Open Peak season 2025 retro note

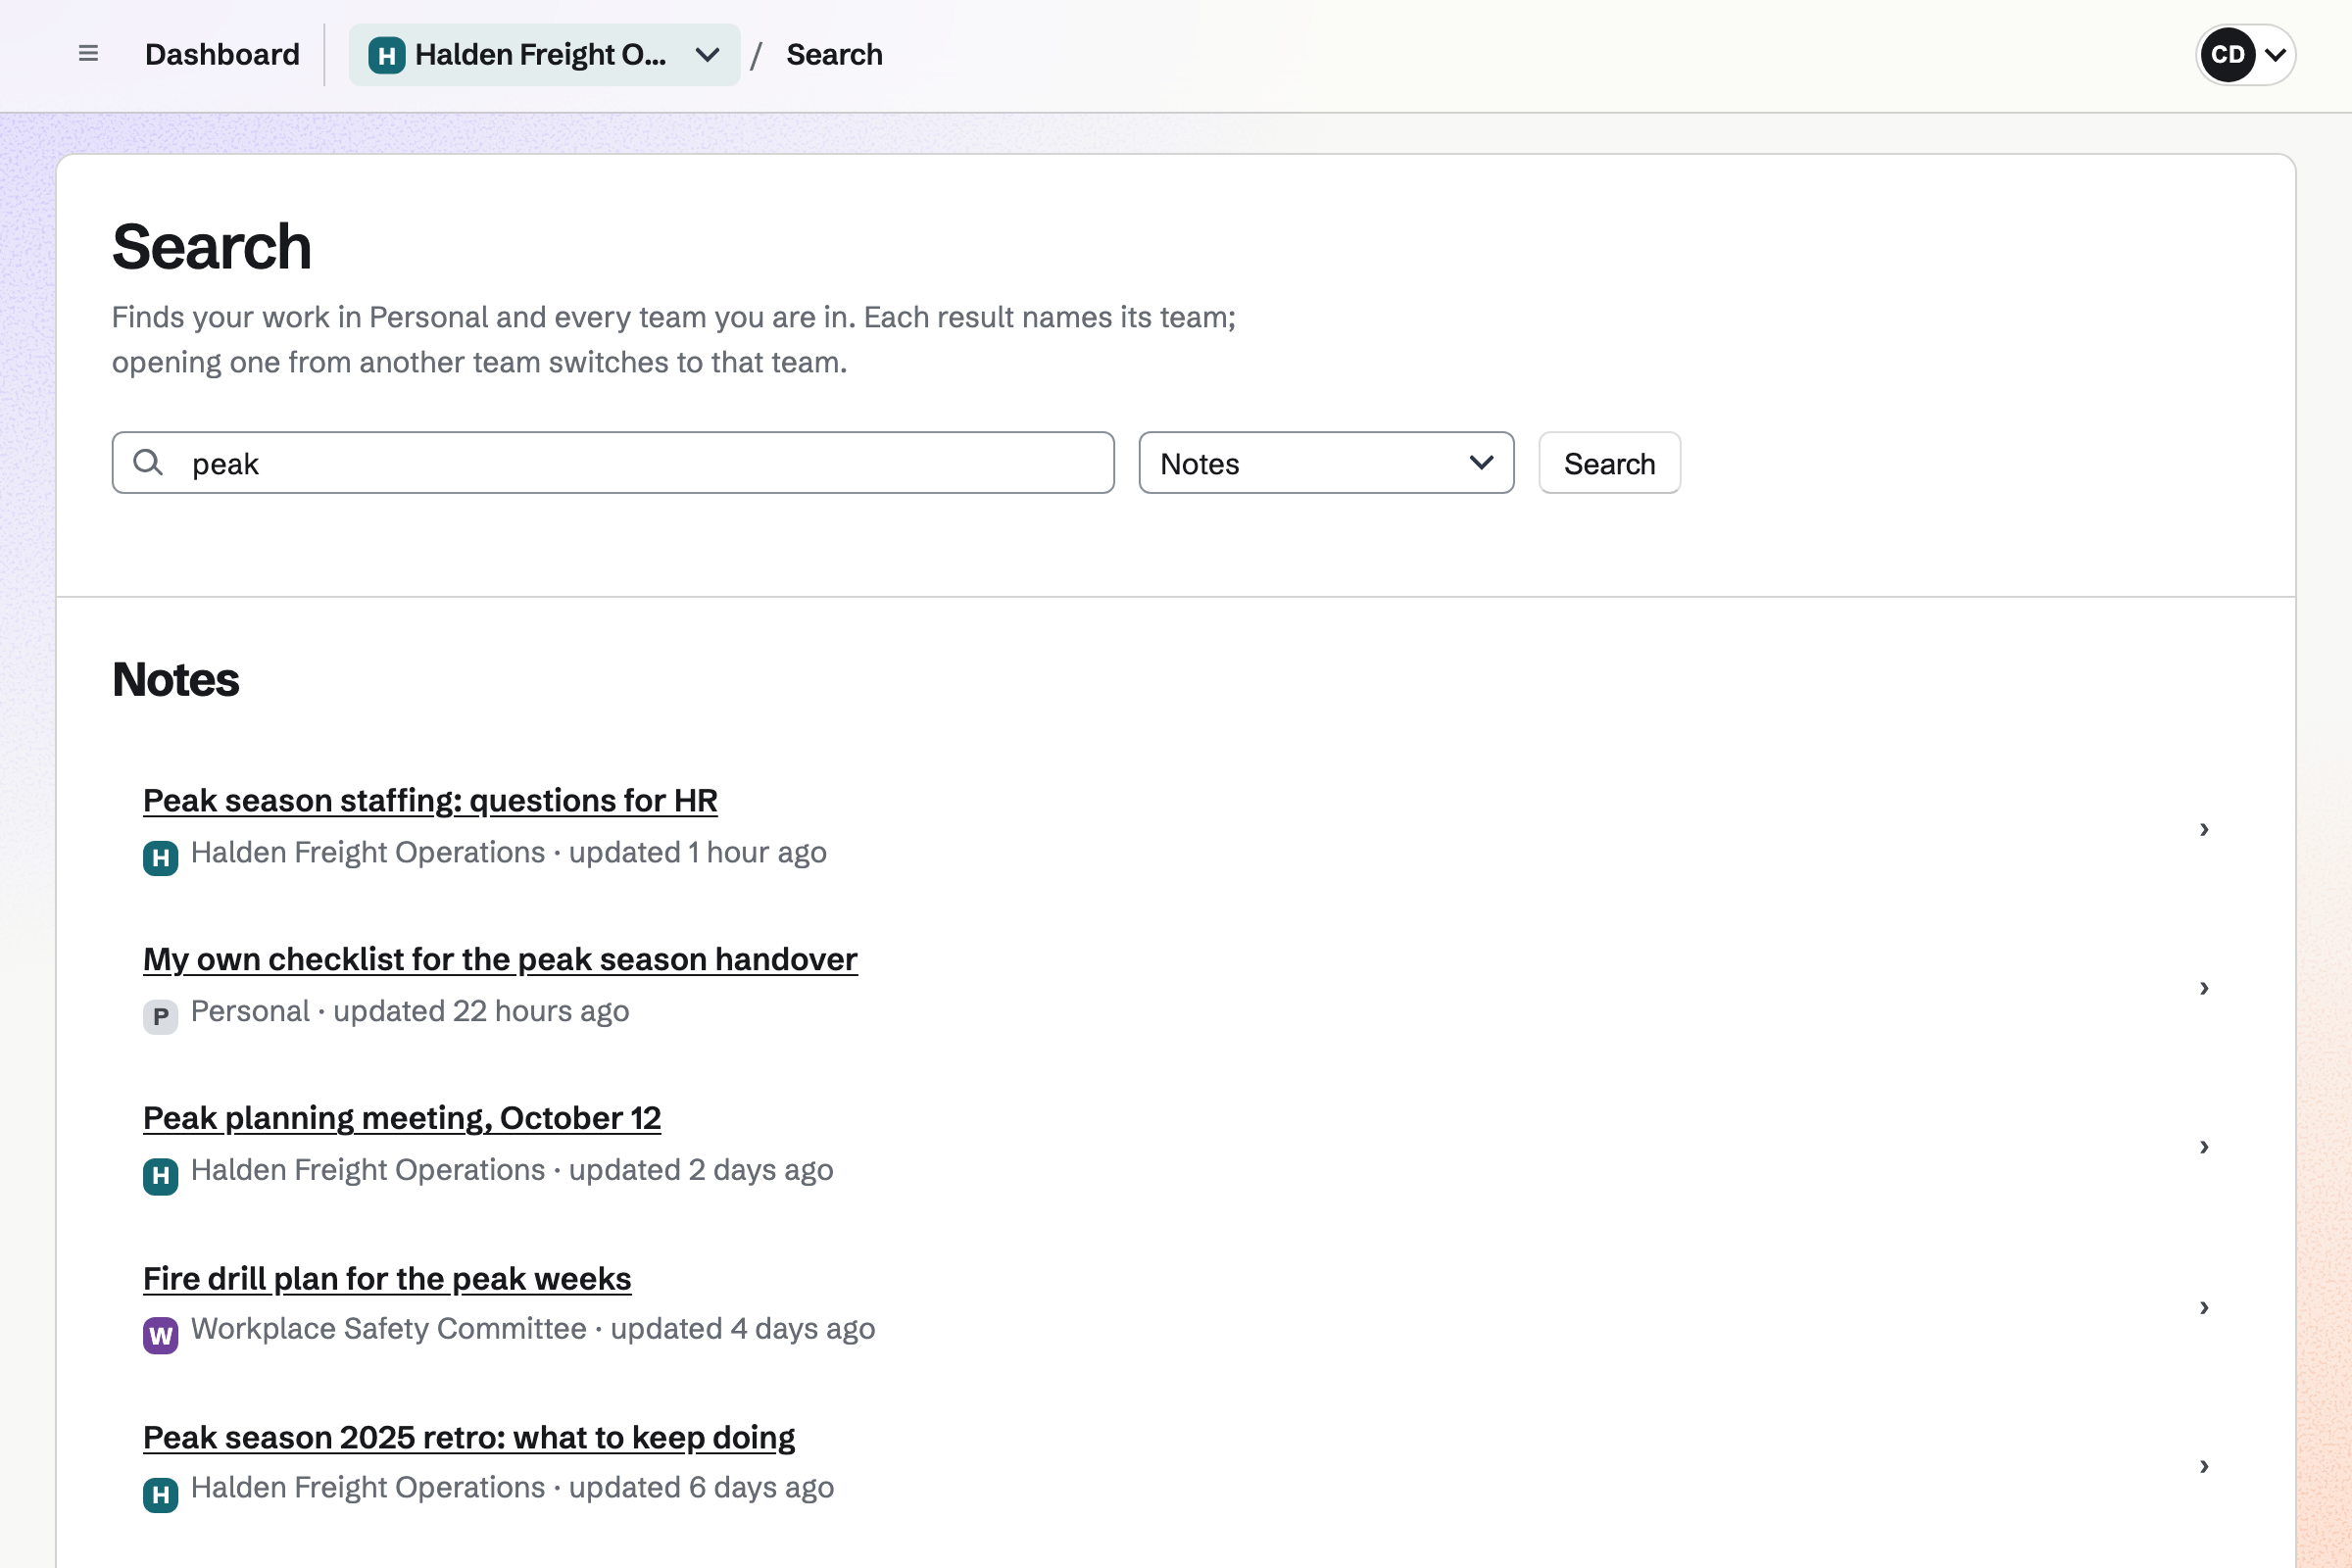[469, 1437]
